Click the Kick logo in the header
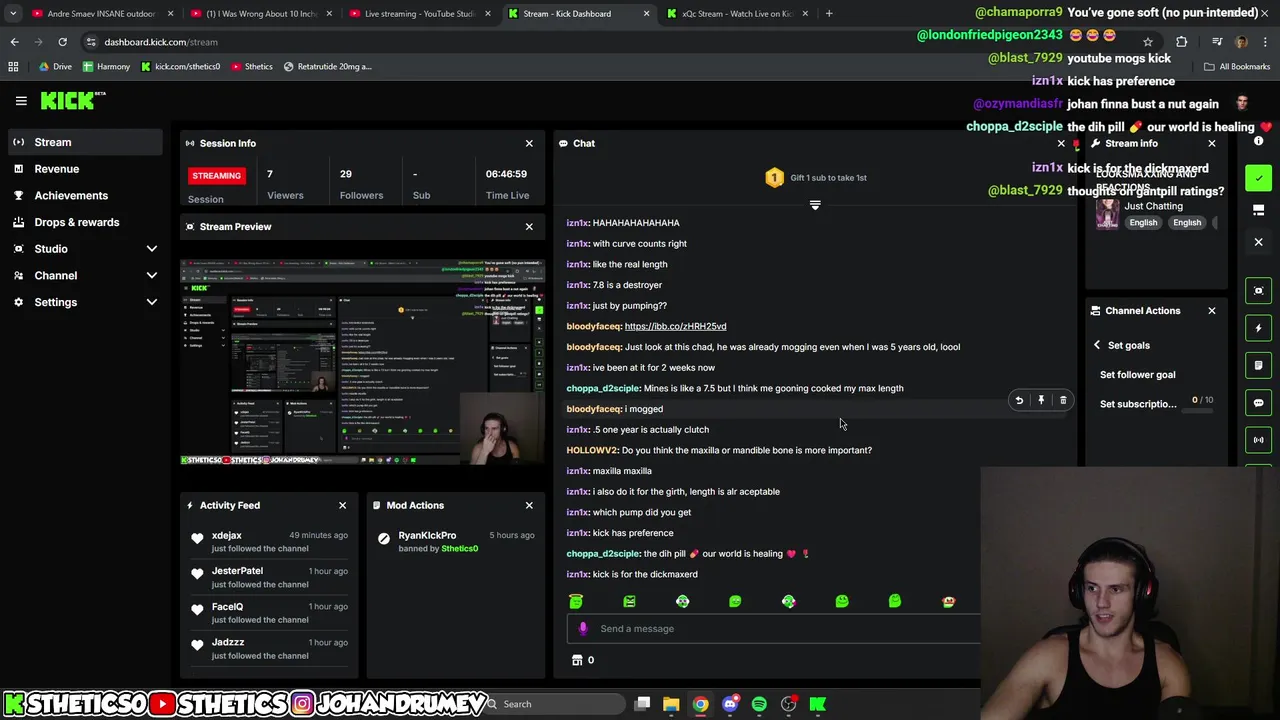Viewport: 1280px width, 720px height. coord(72,100)
